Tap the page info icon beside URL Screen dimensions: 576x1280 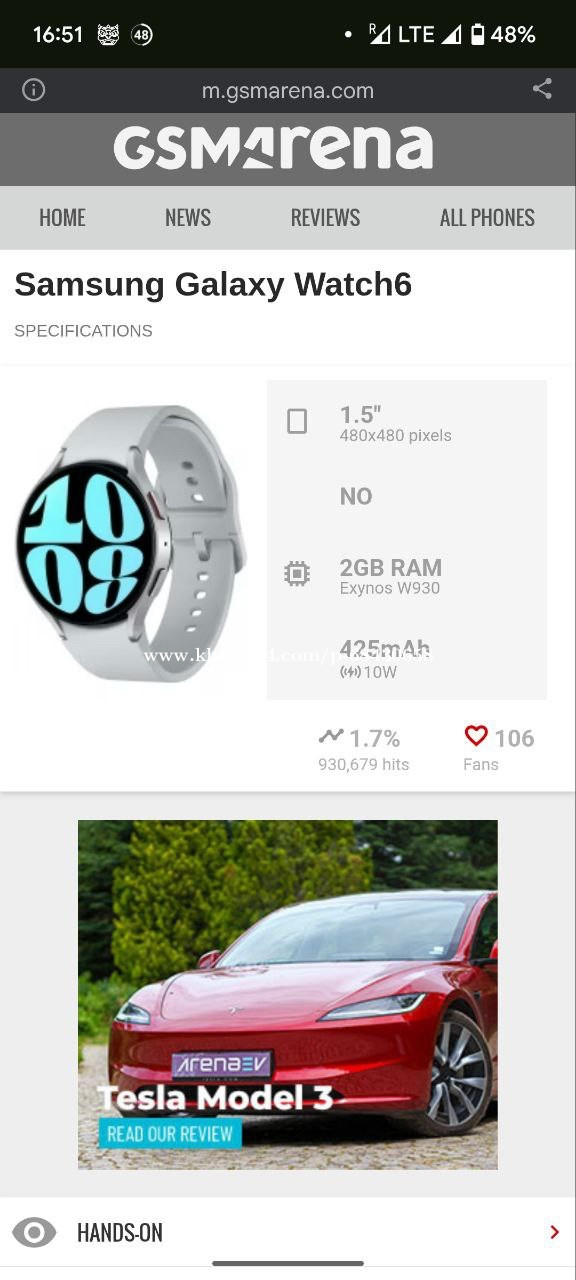coord(34,90)
